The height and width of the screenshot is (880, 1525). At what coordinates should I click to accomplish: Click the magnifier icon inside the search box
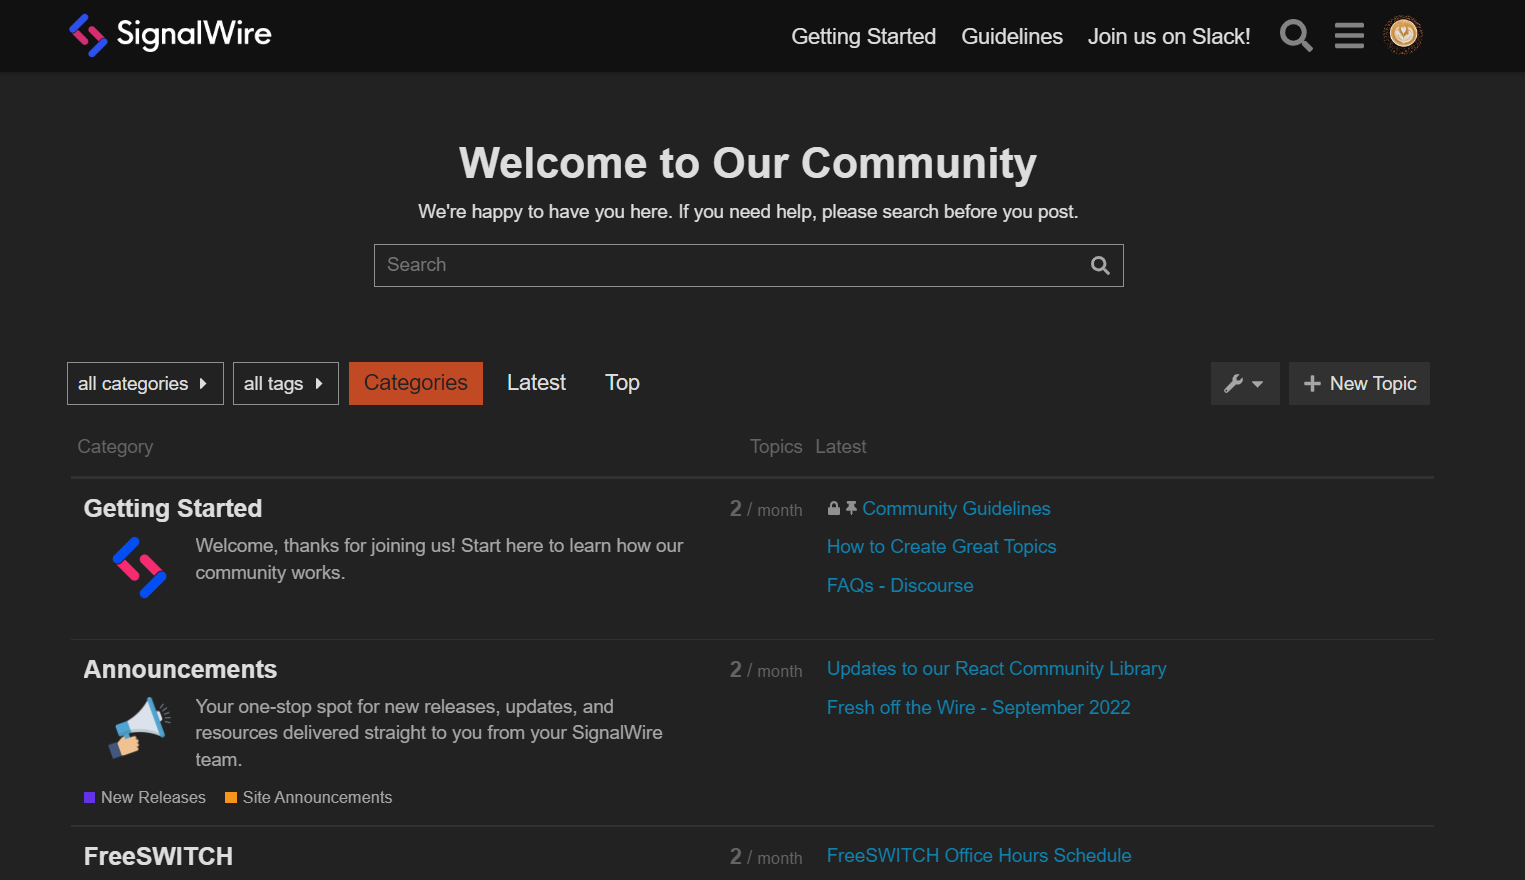pyautogui.click(x=1100, y=265)
